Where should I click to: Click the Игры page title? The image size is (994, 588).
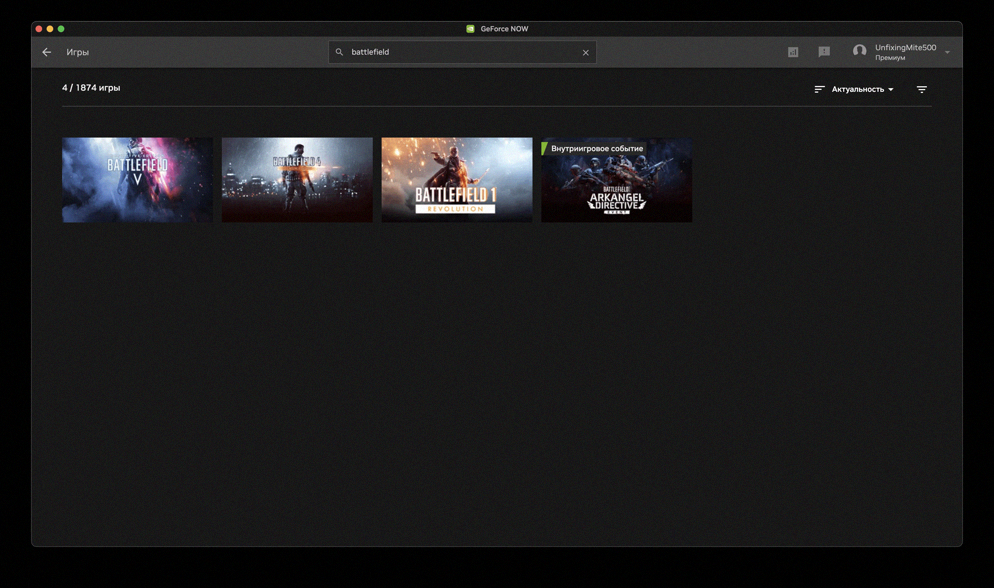77,52
